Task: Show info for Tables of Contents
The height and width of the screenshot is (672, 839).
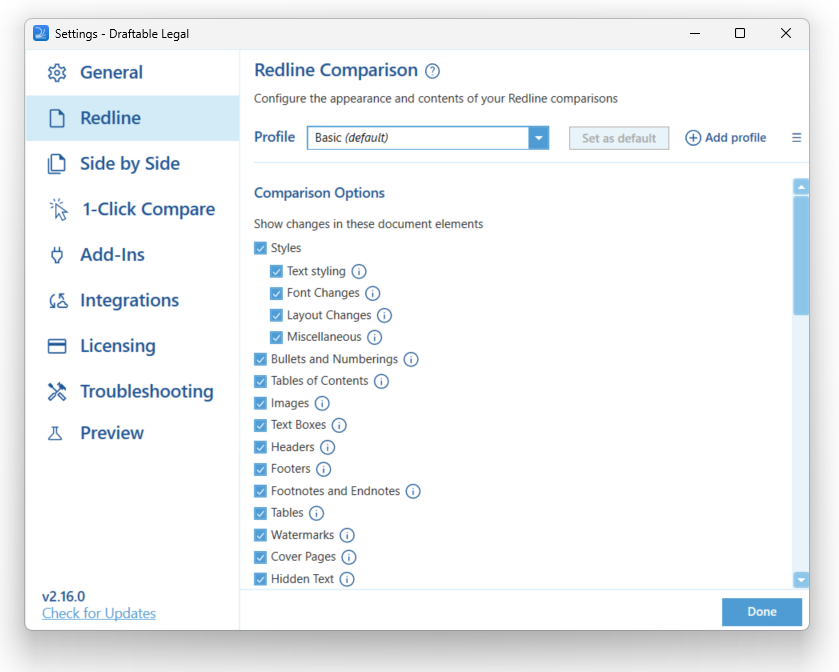Action: (381, 381)
